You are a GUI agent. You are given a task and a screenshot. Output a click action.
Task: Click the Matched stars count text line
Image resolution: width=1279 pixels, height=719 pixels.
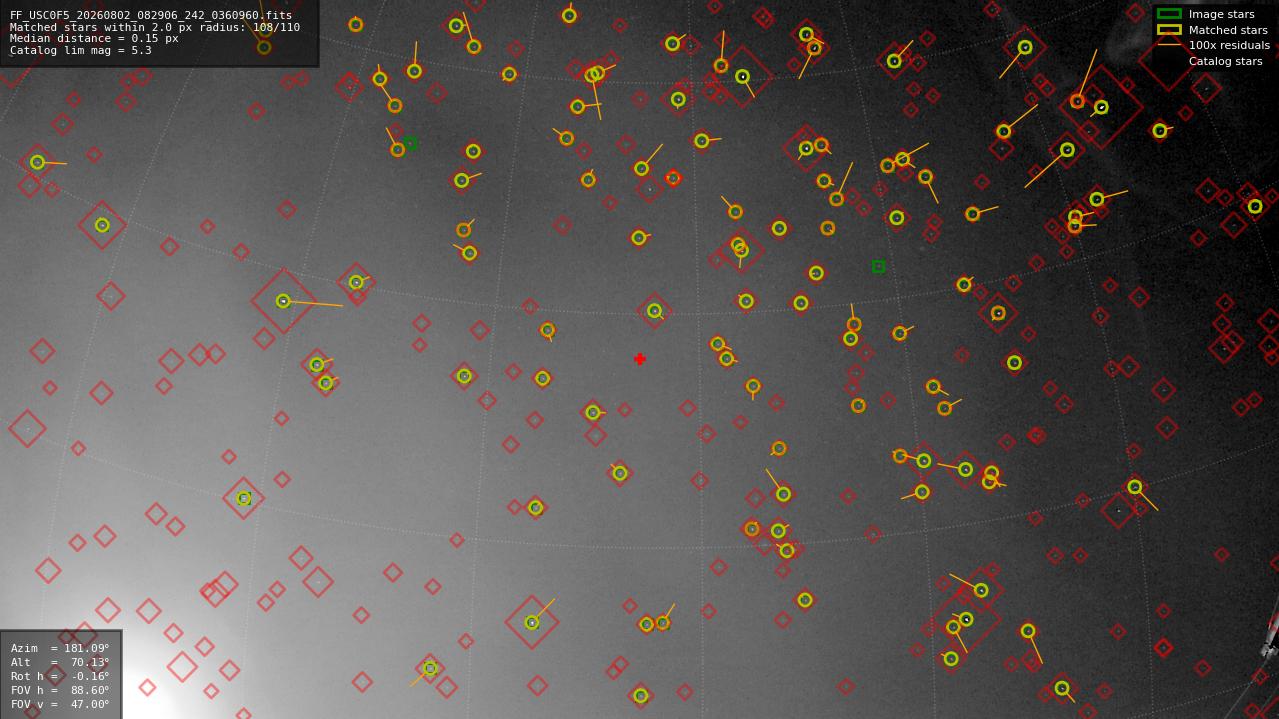[x=155, y=27]
